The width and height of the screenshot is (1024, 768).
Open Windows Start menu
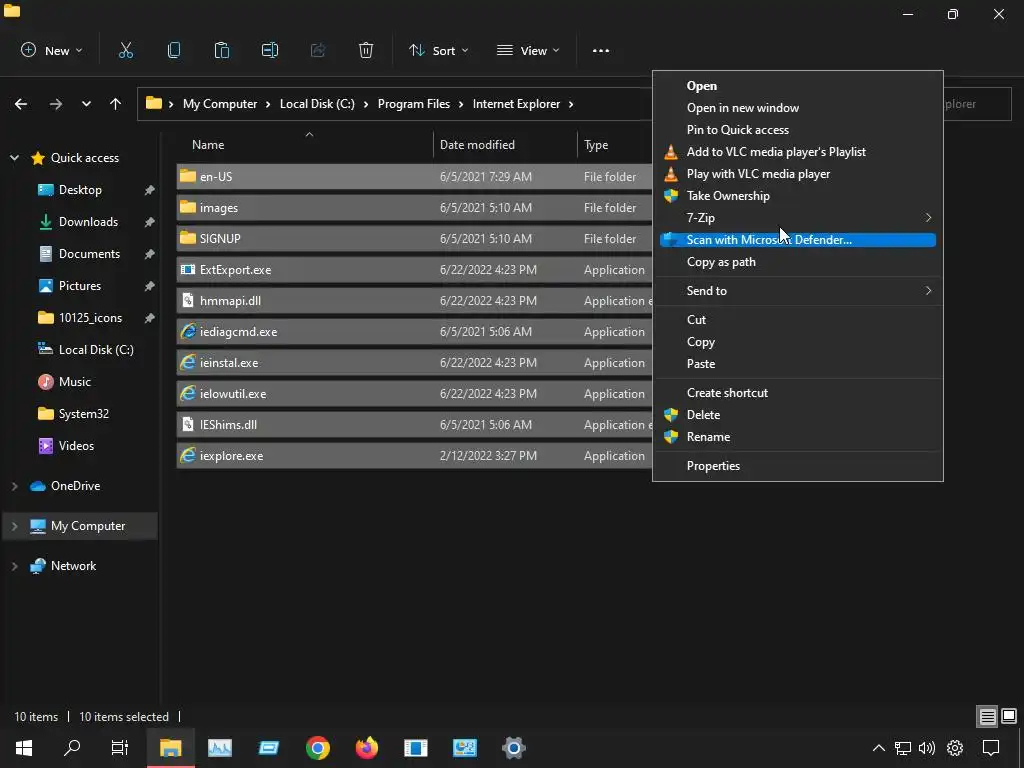[24, 748]
